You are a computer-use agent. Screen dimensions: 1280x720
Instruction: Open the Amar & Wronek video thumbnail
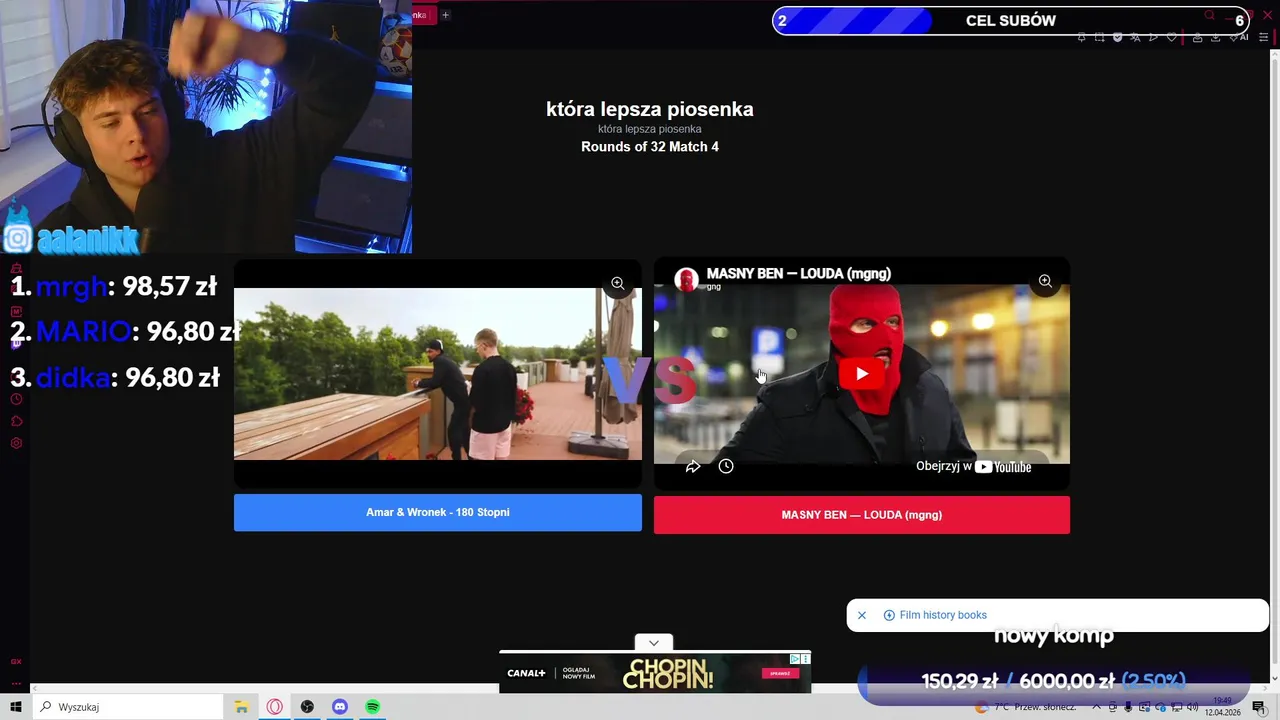coord(438,374)
